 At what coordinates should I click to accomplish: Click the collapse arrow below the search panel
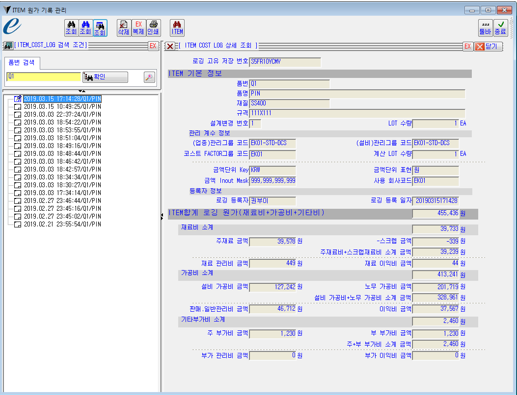coord(82,91)
